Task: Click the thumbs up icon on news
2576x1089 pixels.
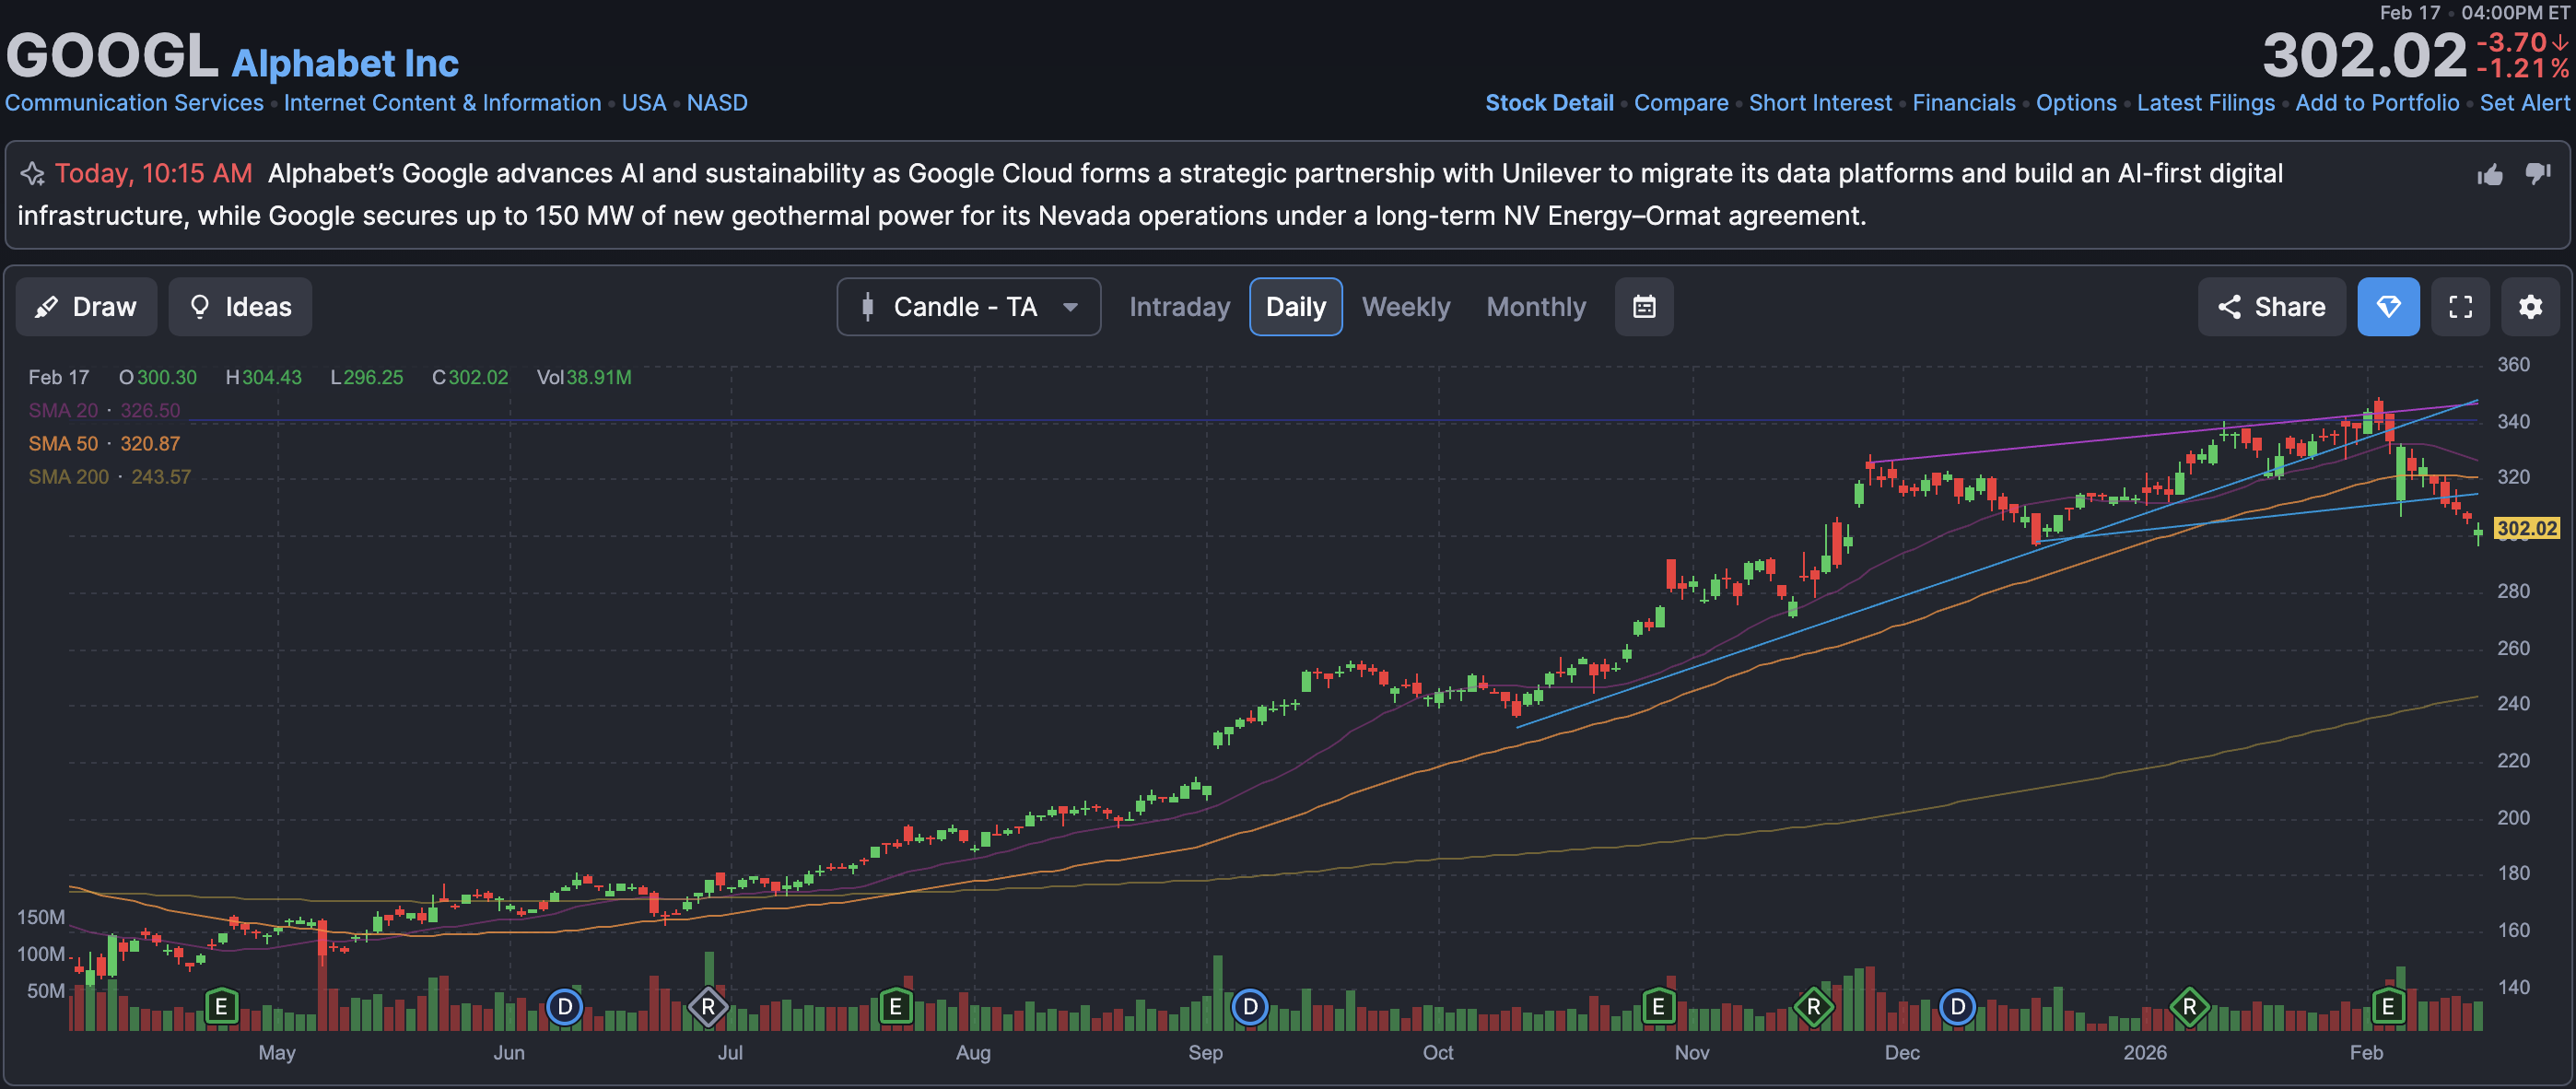Action: tap(2490, 175)
